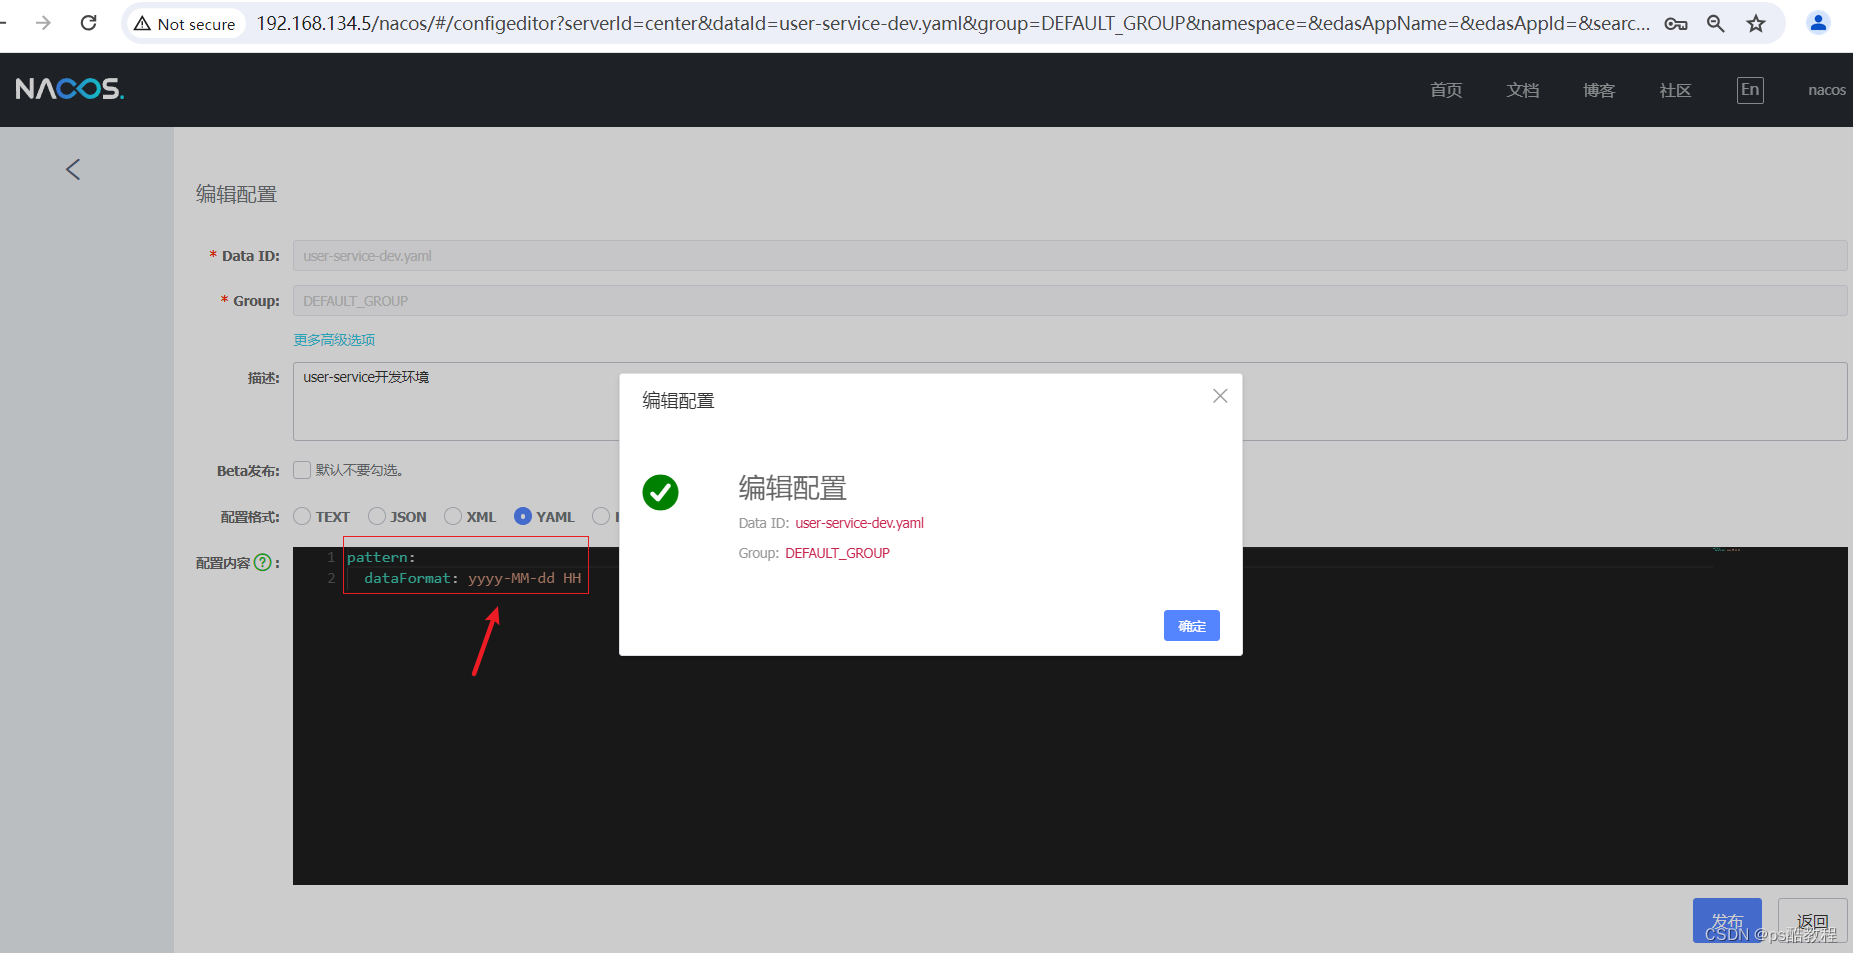This screenshot has height=953, width=1853.
Task: Click the 编辑配置 page heading
Action: (236, 194)
